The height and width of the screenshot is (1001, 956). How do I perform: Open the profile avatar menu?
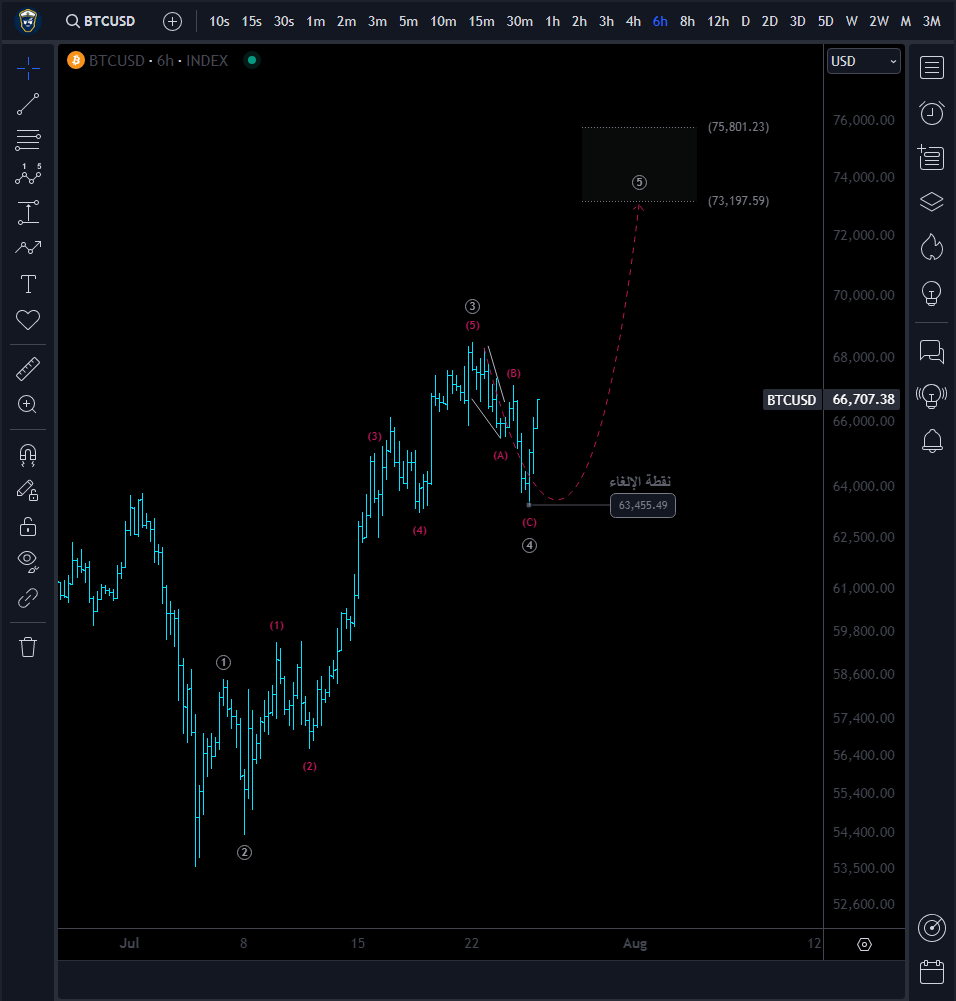coord(27,21)
